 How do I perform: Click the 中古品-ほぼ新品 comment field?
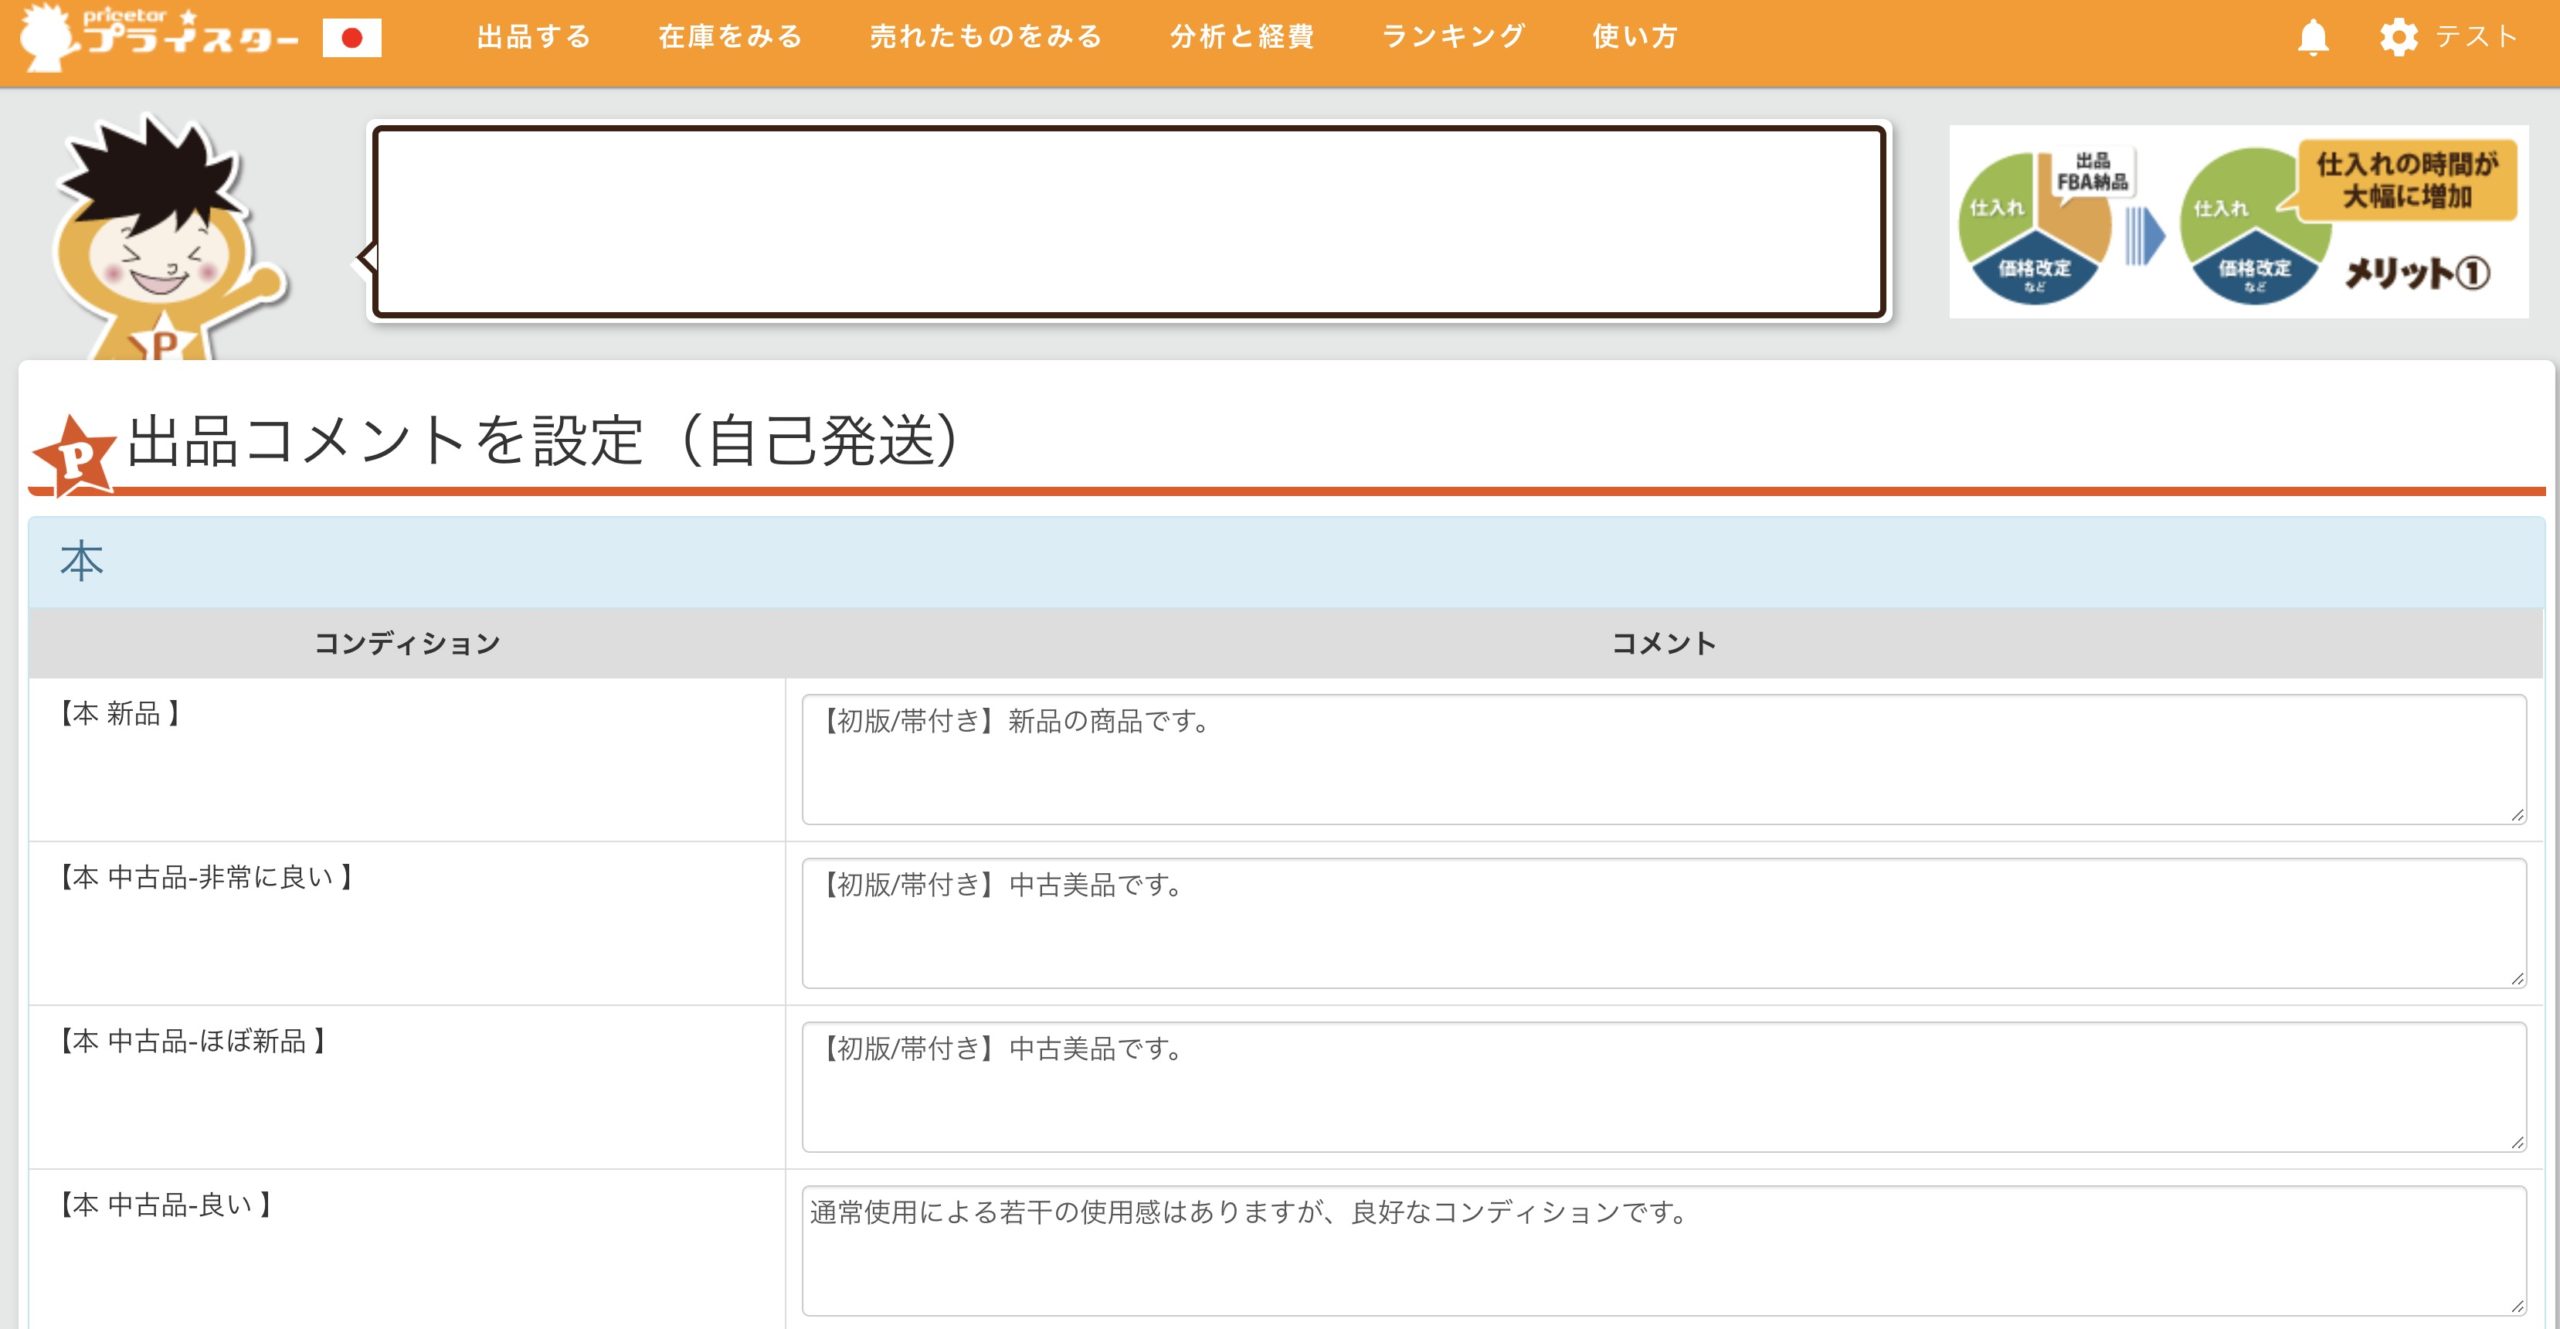[1663, 1087]
